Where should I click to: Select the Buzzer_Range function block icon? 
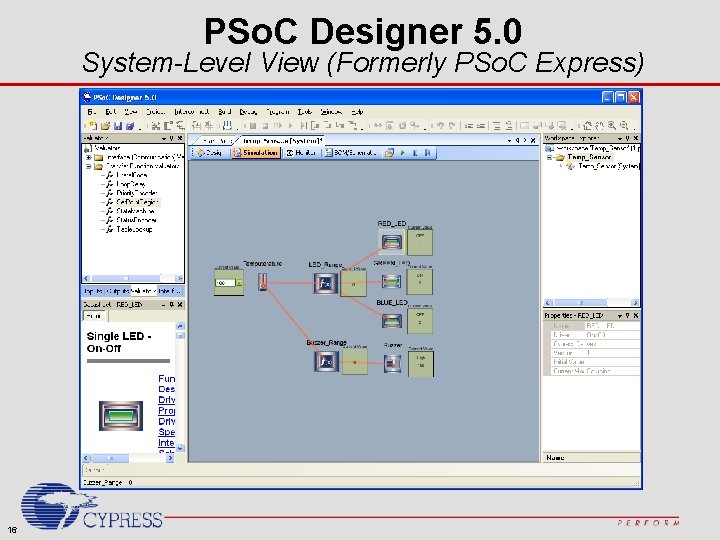coord(326,361)
